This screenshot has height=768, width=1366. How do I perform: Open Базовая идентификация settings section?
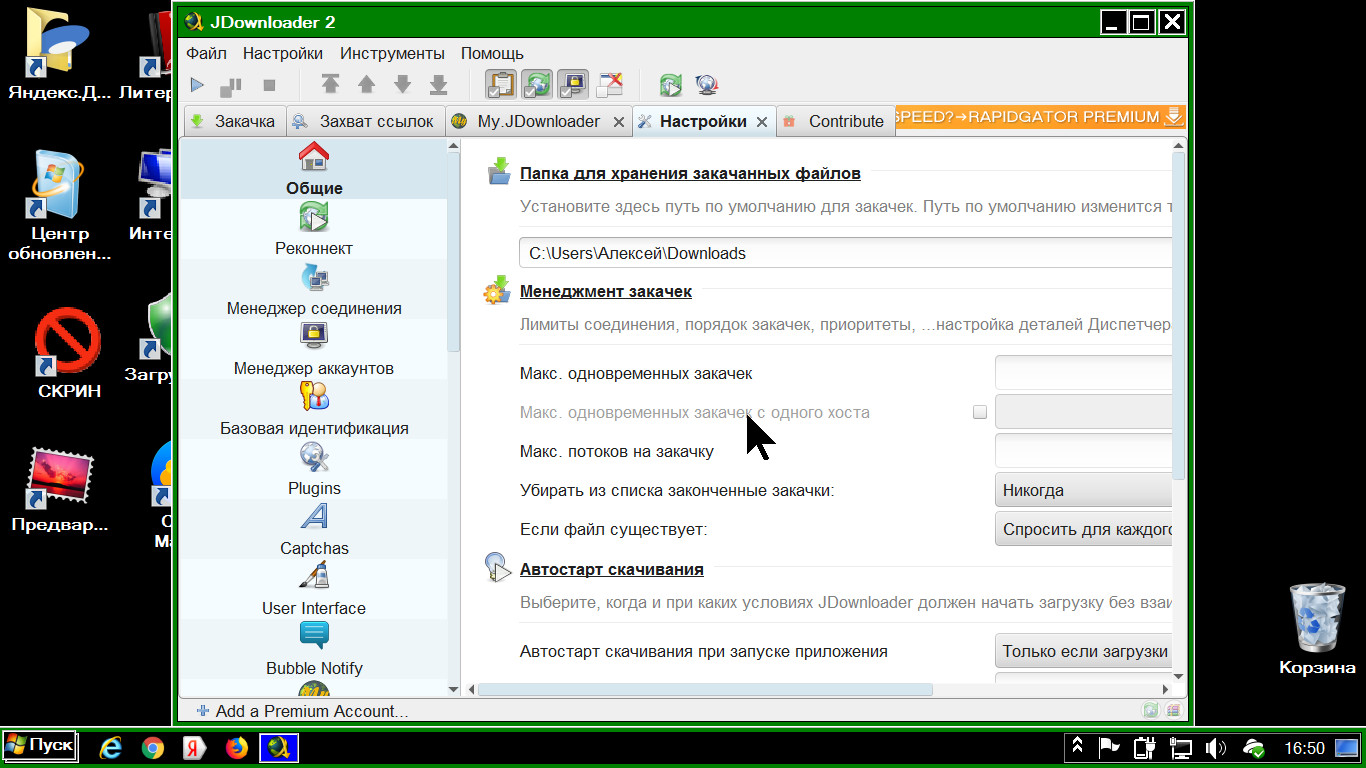(314, 408)
